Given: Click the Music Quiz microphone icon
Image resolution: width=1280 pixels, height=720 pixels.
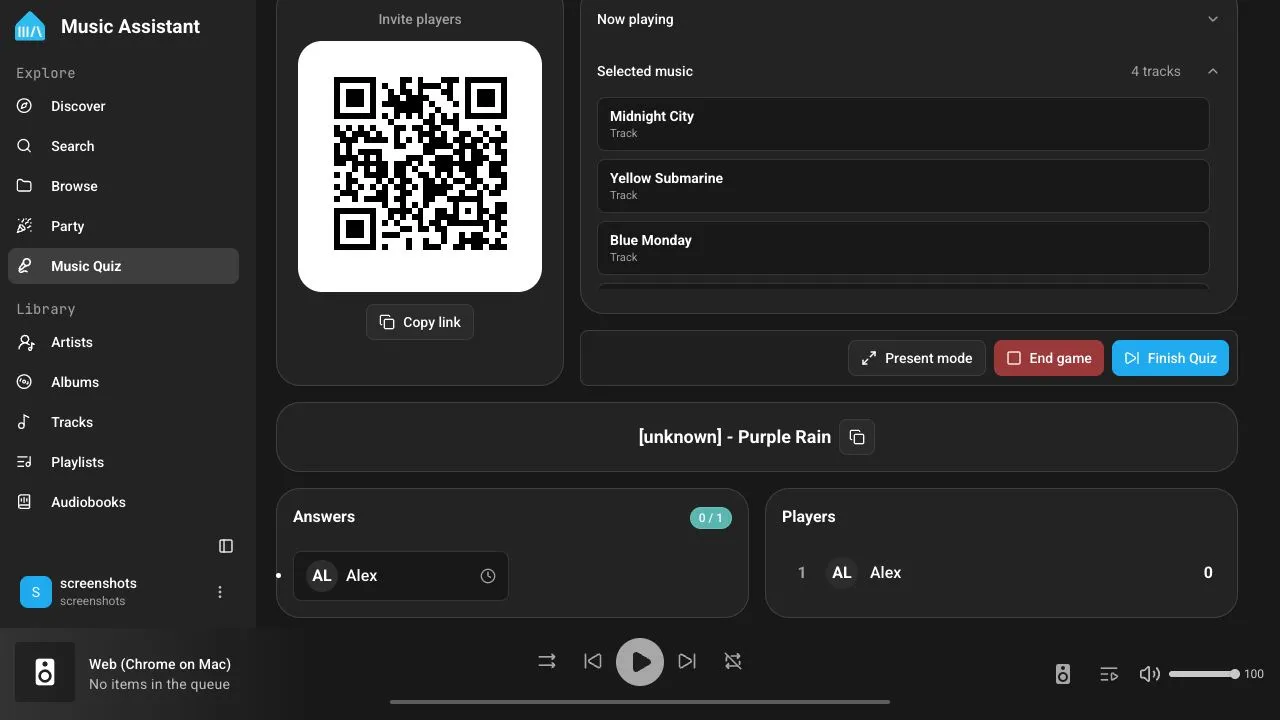Looking at the screenshot, I should pos(25,266).
